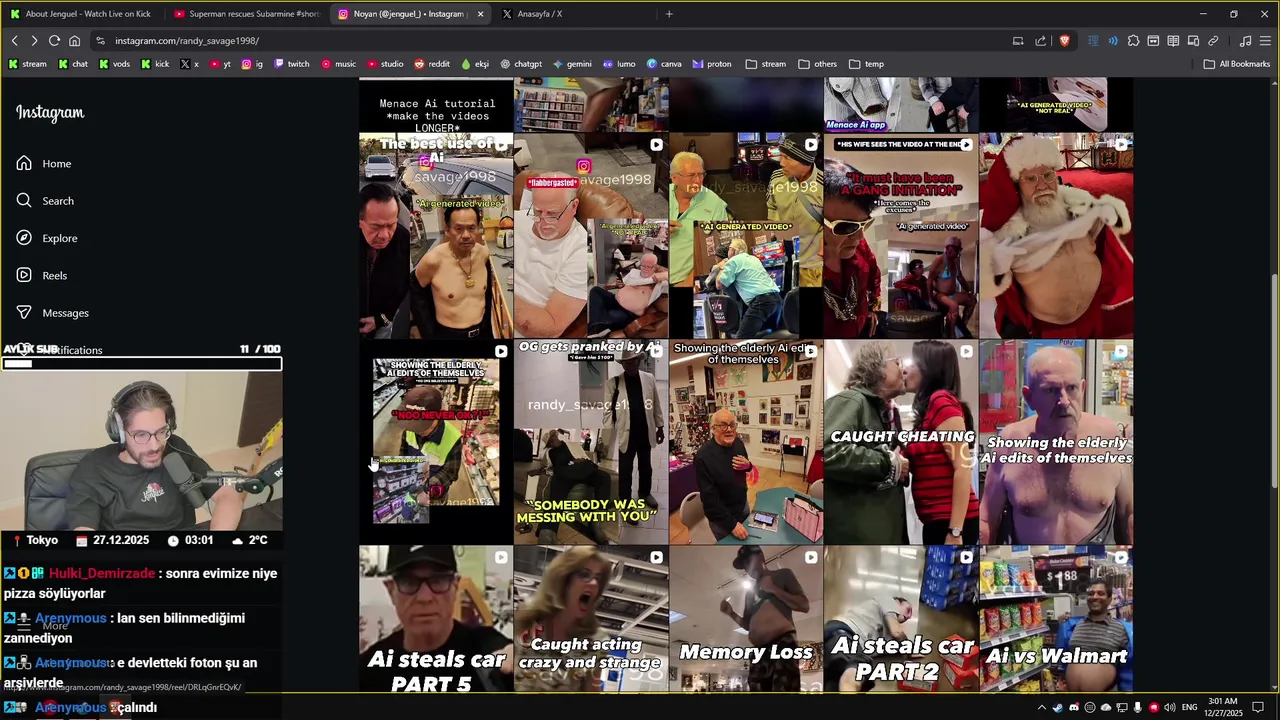Image resolution: width=1280 pixels, height=720 pixels.
Task: Click the Instagram logo wordmark
Action: 50,113
